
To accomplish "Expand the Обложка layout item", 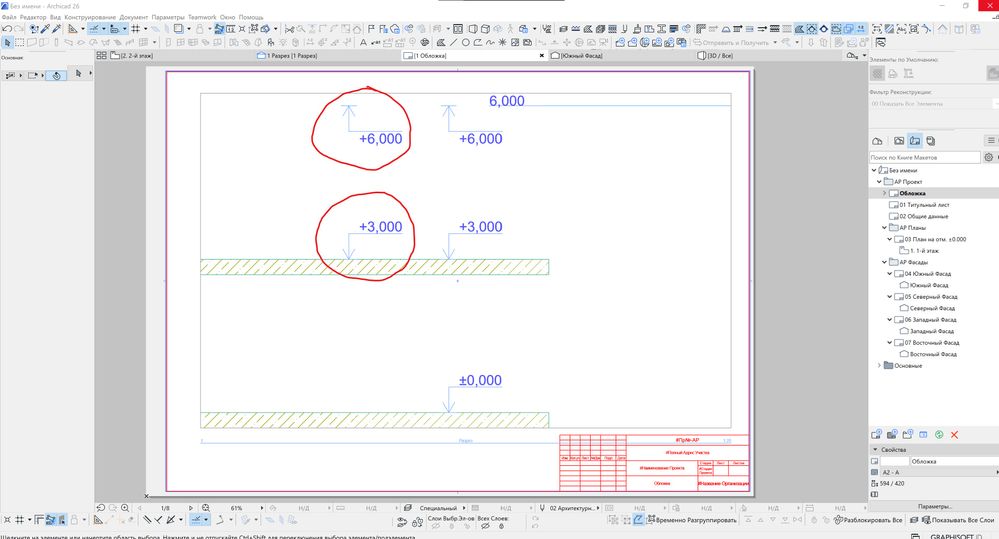I will click(x=884, y=193).
